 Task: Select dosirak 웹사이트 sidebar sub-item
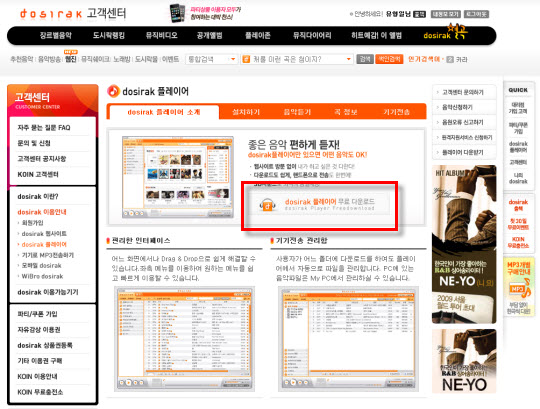pyautogui.click(x=44, y=234)
